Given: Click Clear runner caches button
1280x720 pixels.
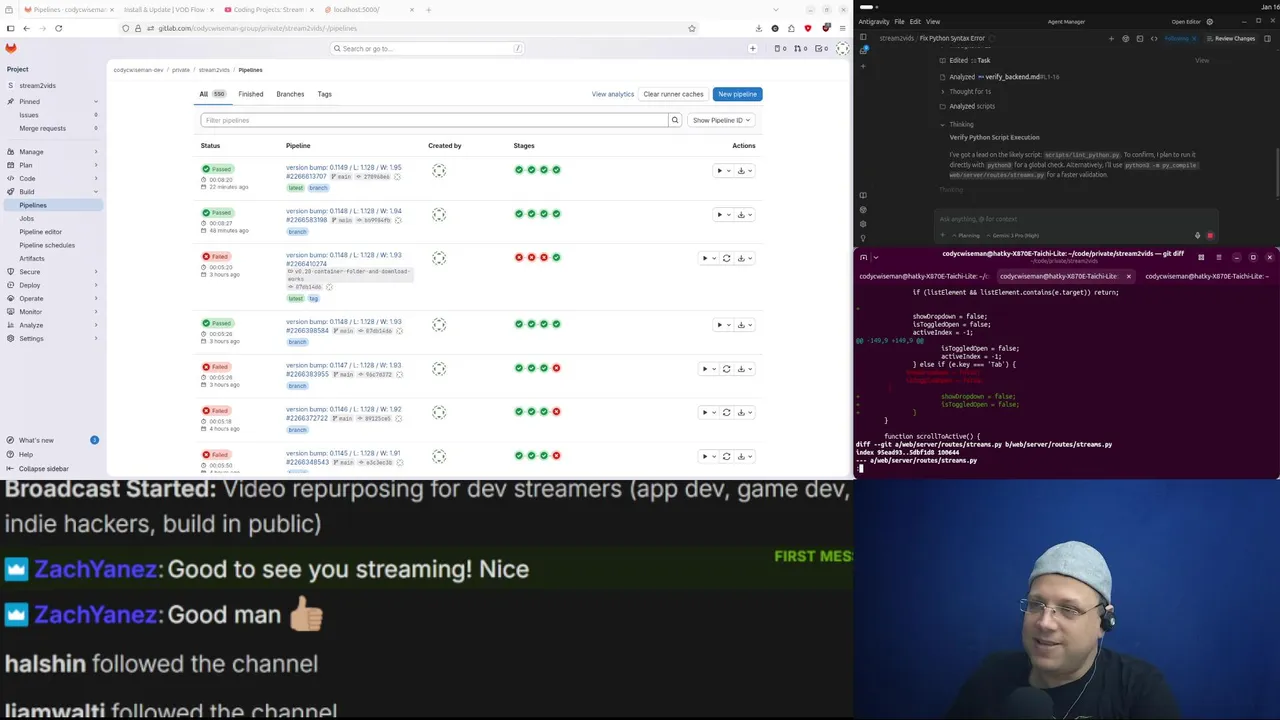Looking at the screenshot, I should pyautogui.click(x=673, y=94).
